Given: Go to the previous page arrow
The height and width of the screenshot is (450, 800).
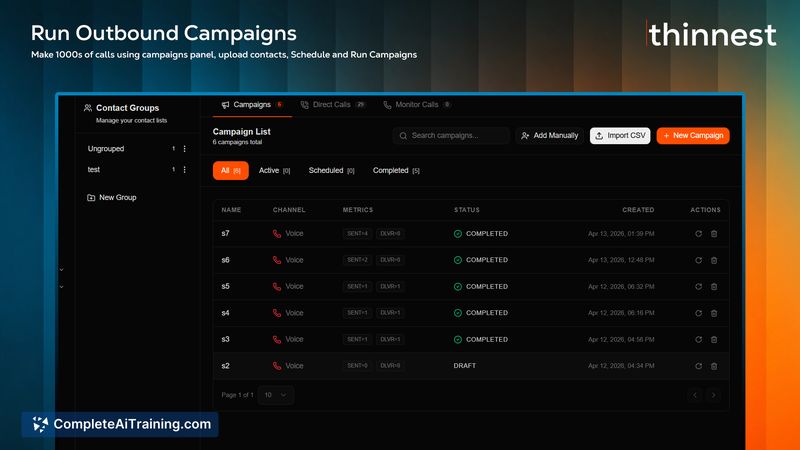Looking at the screenshot, I should click(694, 395).
